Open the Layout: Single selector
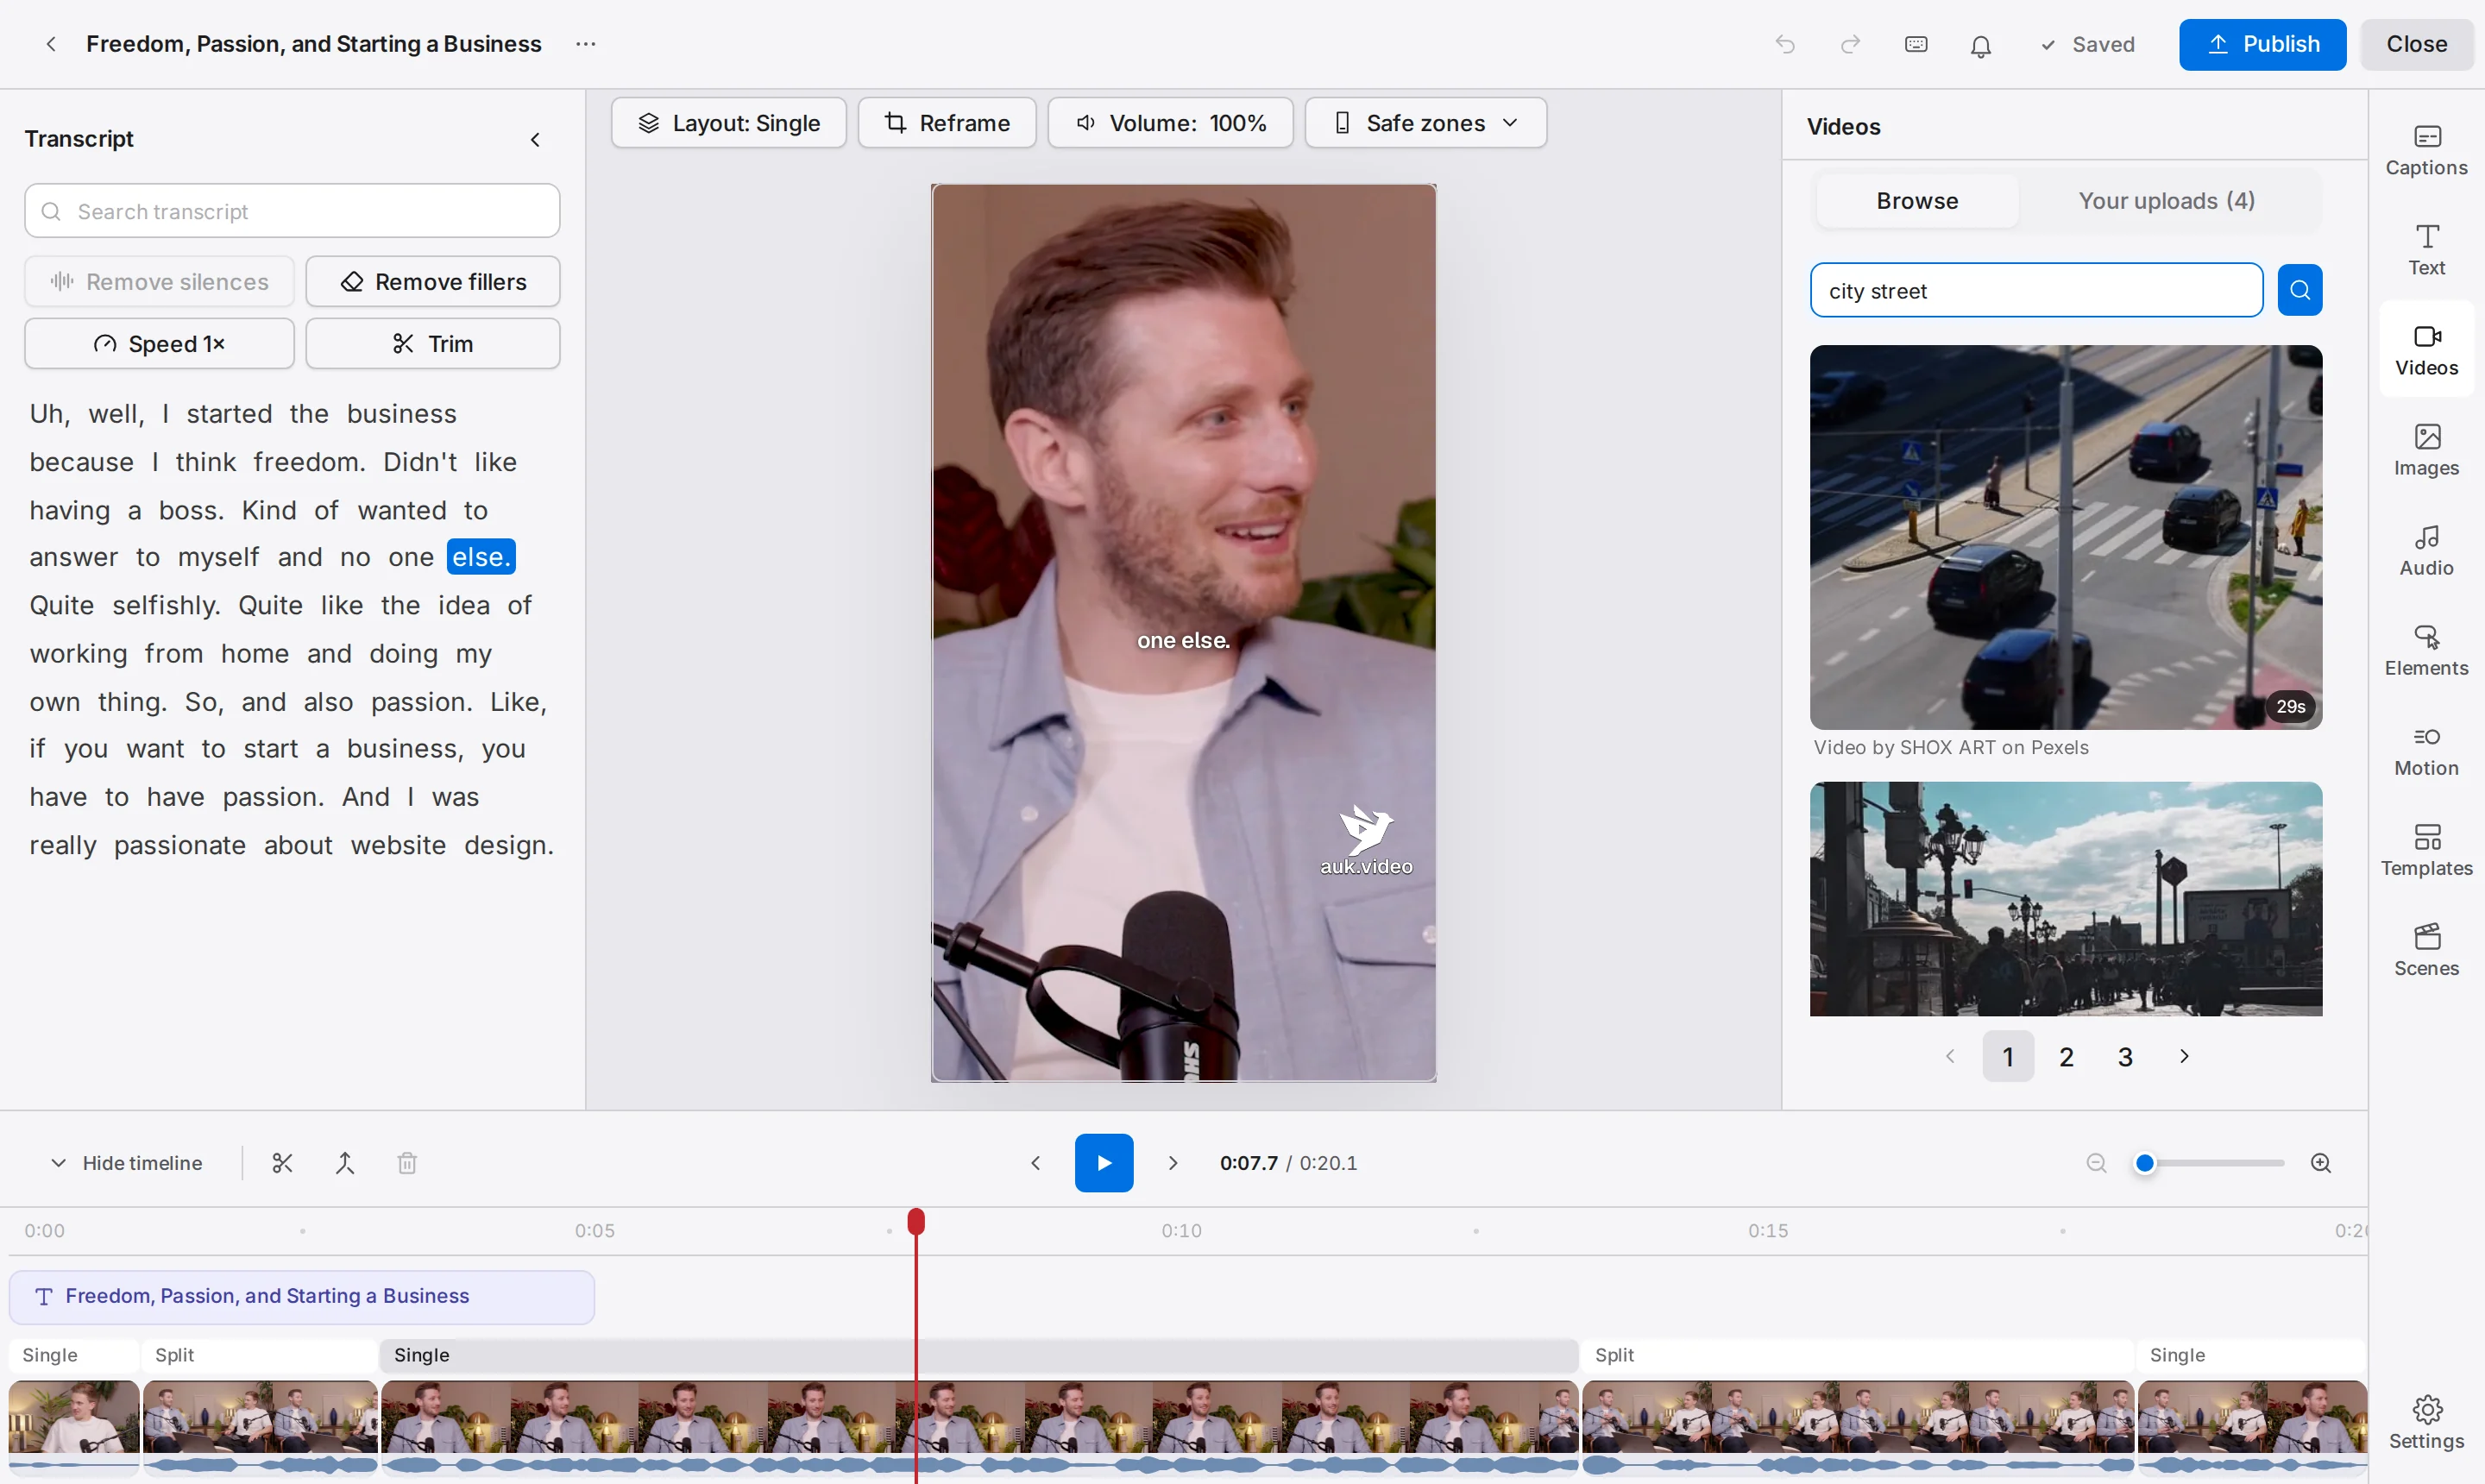Image resolution: width=2485 pixels, height=1484 pixels. tap(728, 123)
